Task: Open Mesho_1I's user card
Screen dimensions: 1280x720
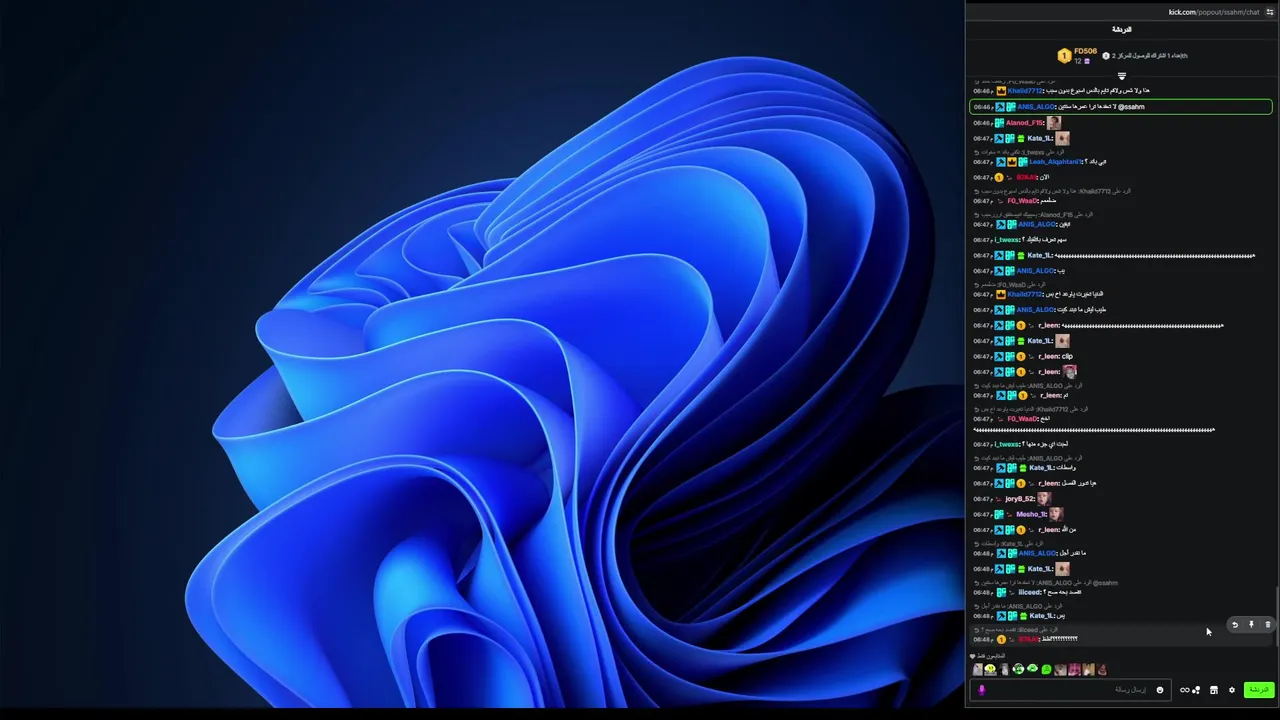Action: (x=1031, y=514)
